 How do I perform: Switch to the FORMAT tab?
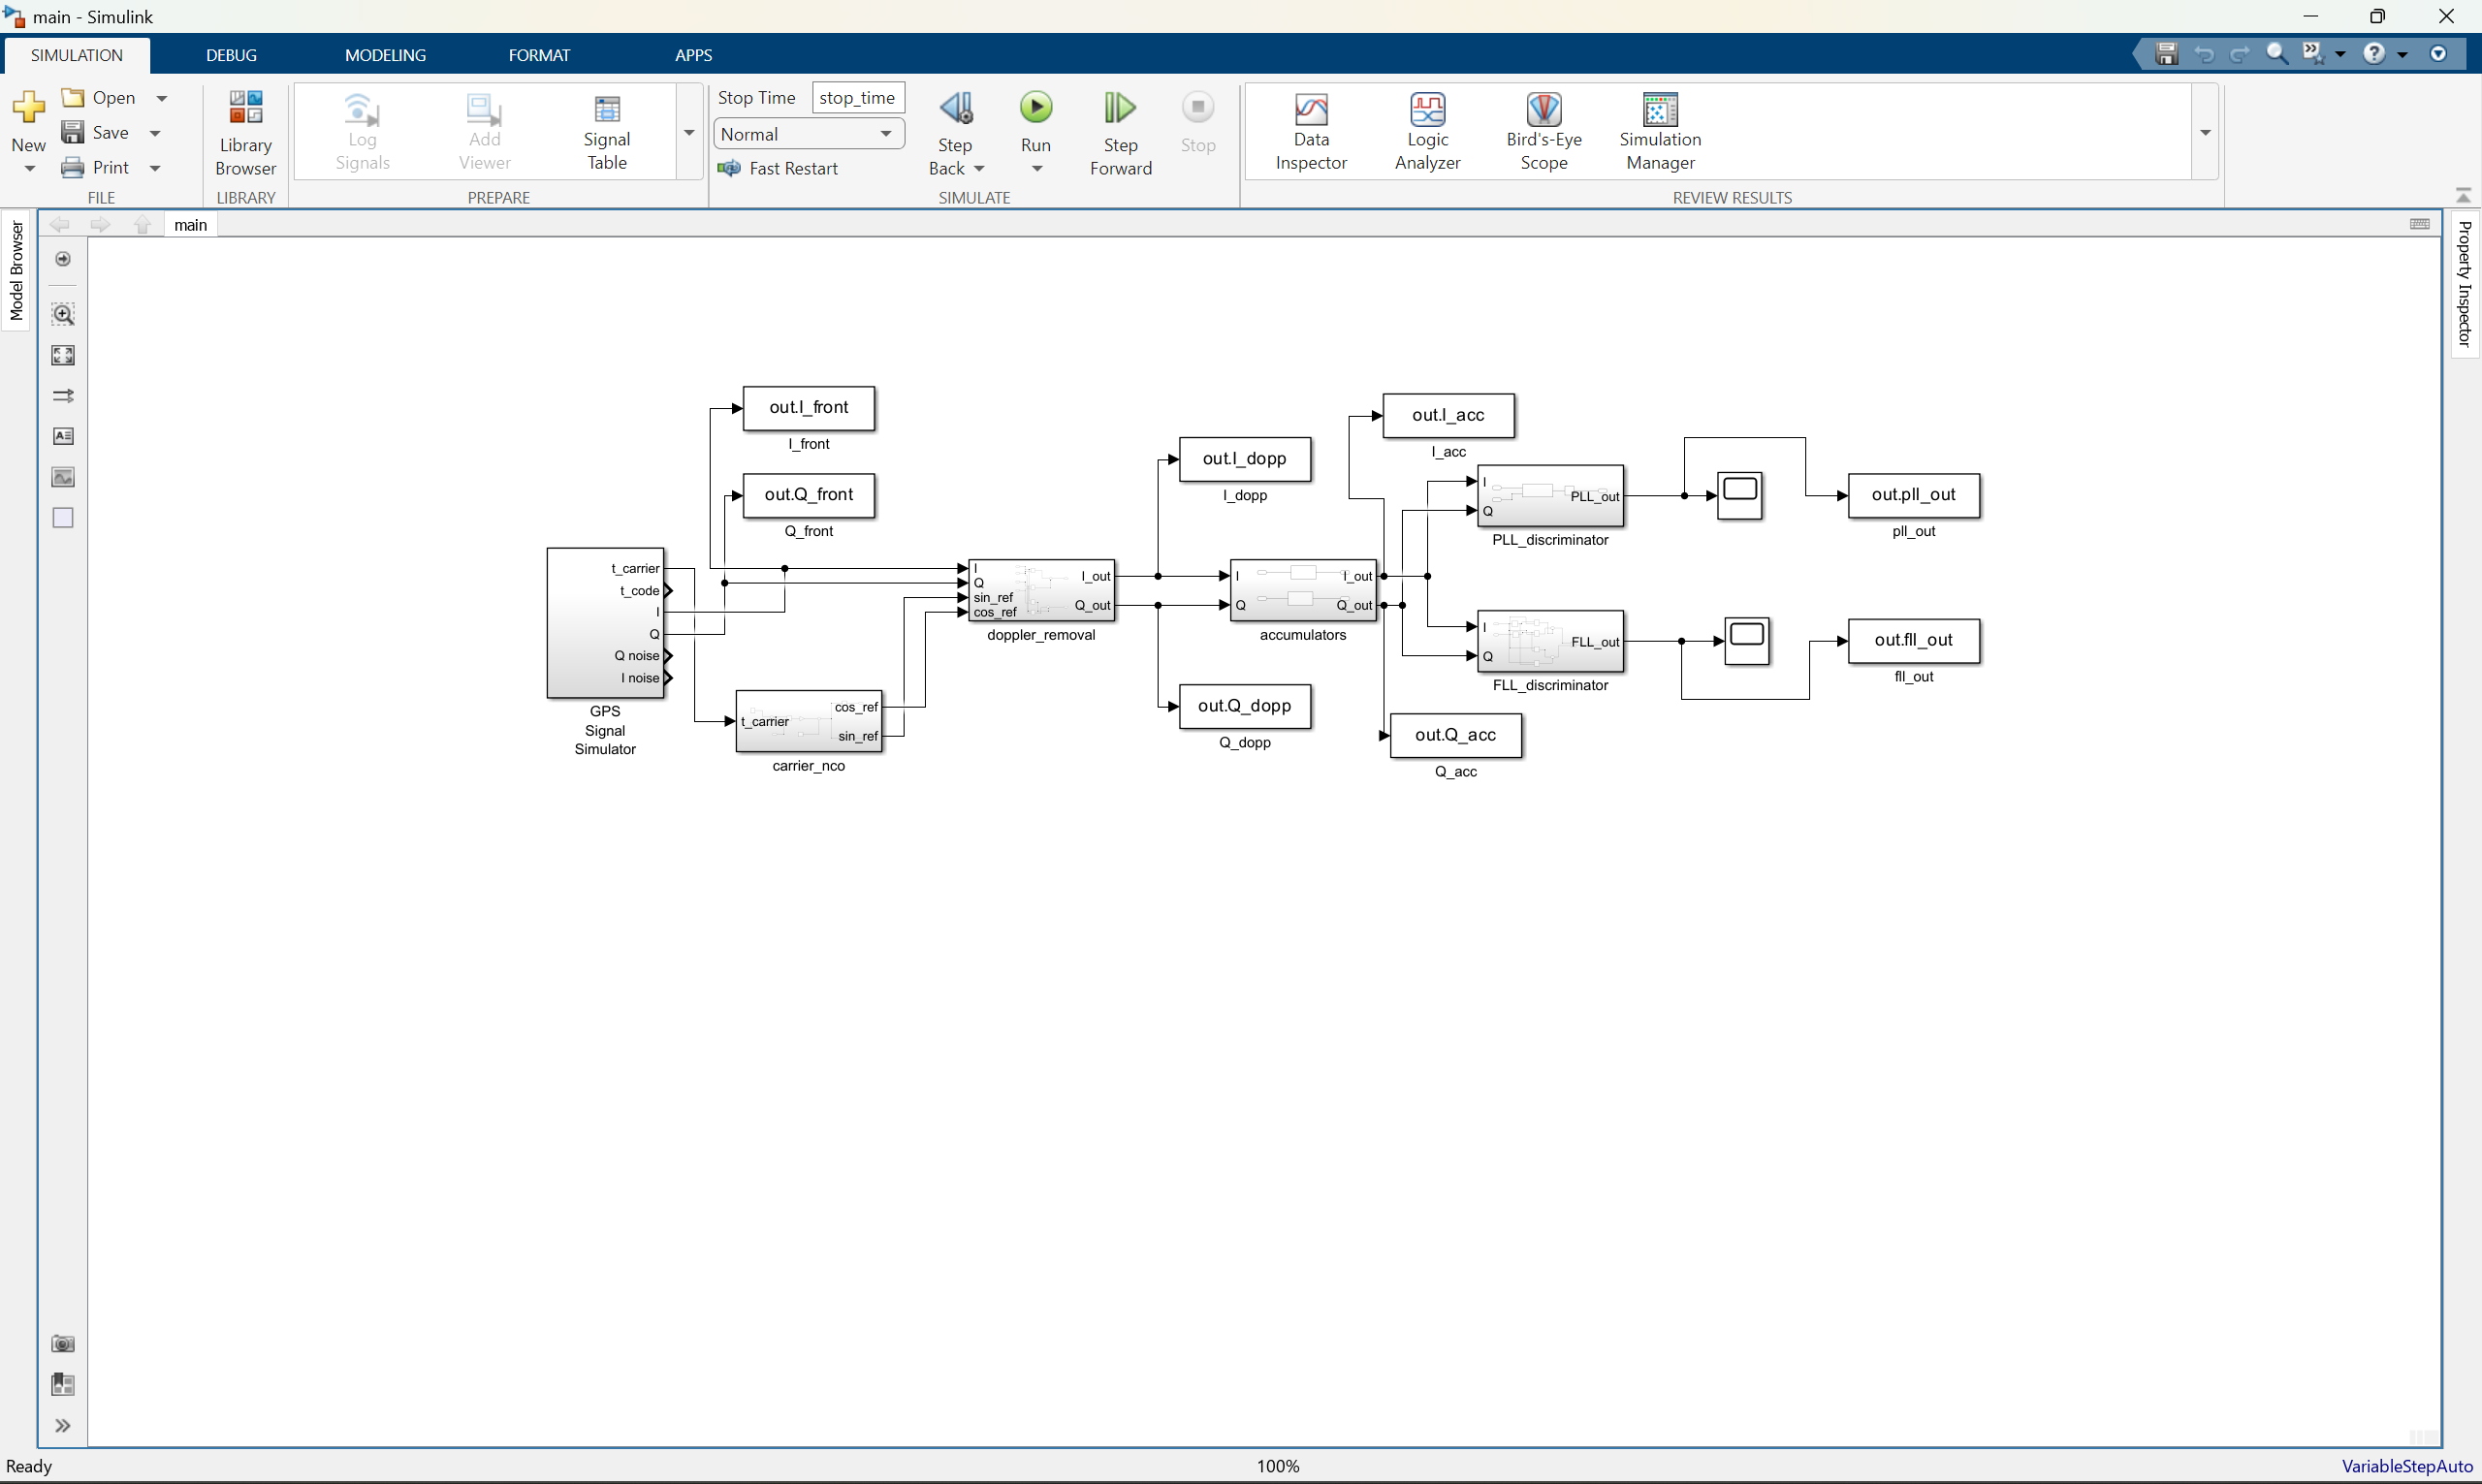tap(539, 55)
